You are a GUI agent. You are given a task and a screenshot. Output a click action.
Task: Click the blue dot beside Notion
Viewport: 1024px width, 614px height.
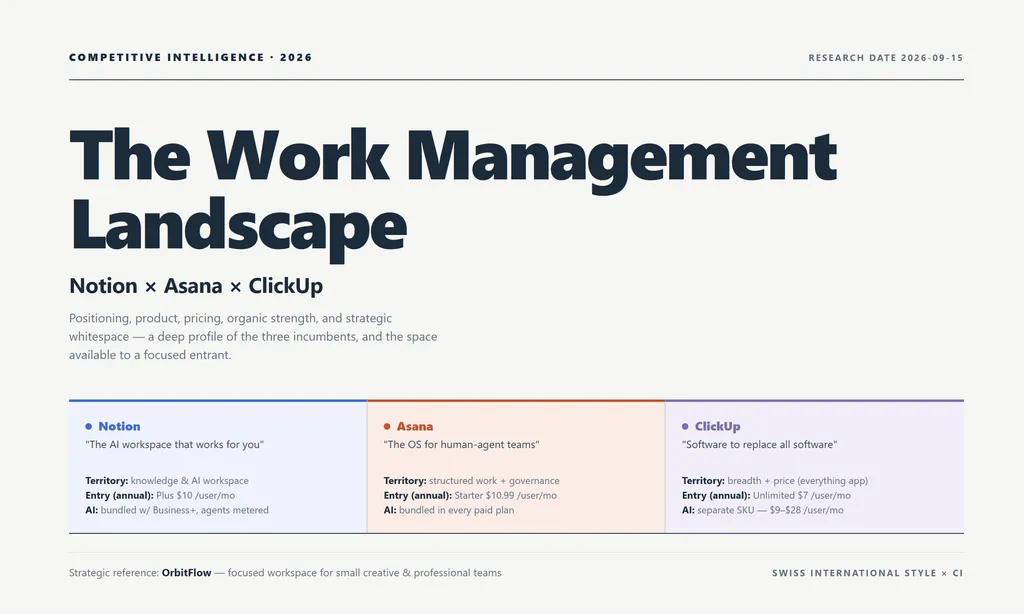(89, 427)
